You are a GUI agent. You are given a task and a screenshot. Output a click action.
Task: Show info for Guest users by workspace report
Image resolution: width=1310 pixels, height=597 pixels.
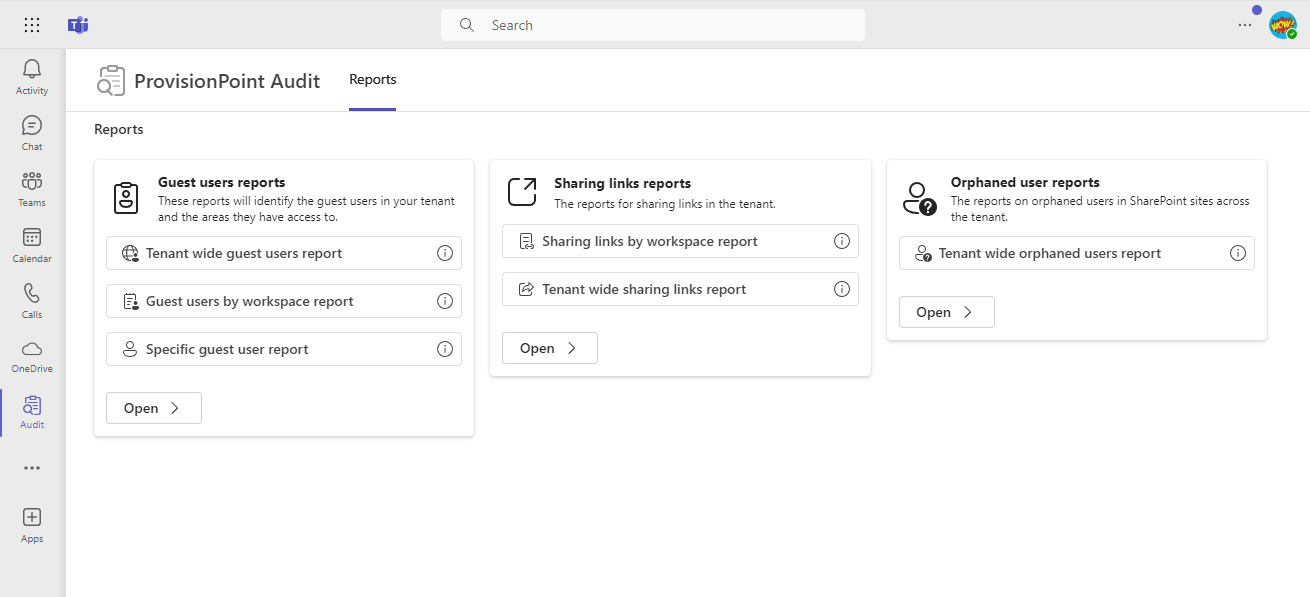445,301
